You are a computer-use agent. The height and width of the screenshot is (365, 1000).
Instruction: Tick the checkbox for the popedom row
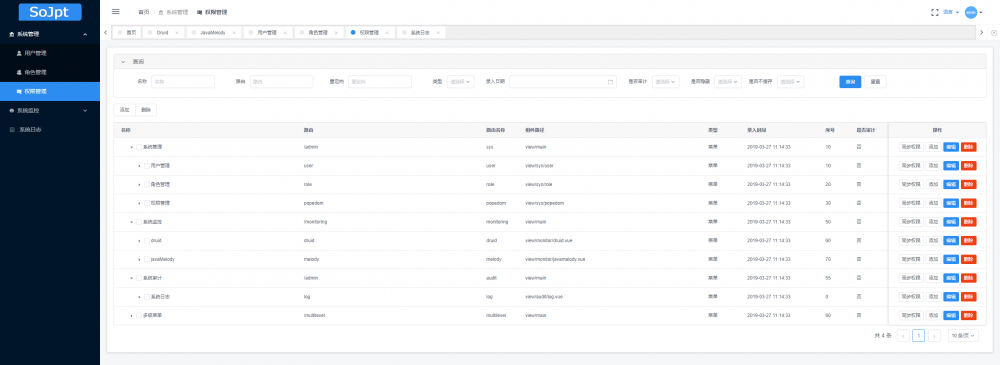(x=147, y=203)
